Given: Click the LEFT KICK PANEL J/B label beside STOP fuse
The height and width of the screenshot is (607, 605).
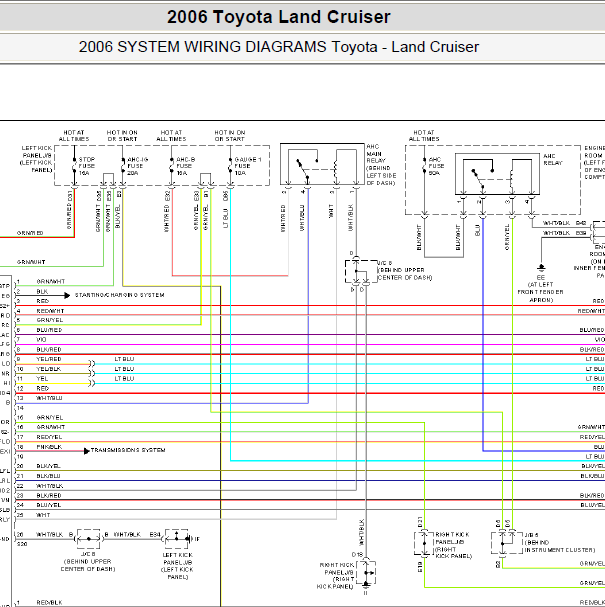Looking at the screenshot, I should (x=36, y=159).
